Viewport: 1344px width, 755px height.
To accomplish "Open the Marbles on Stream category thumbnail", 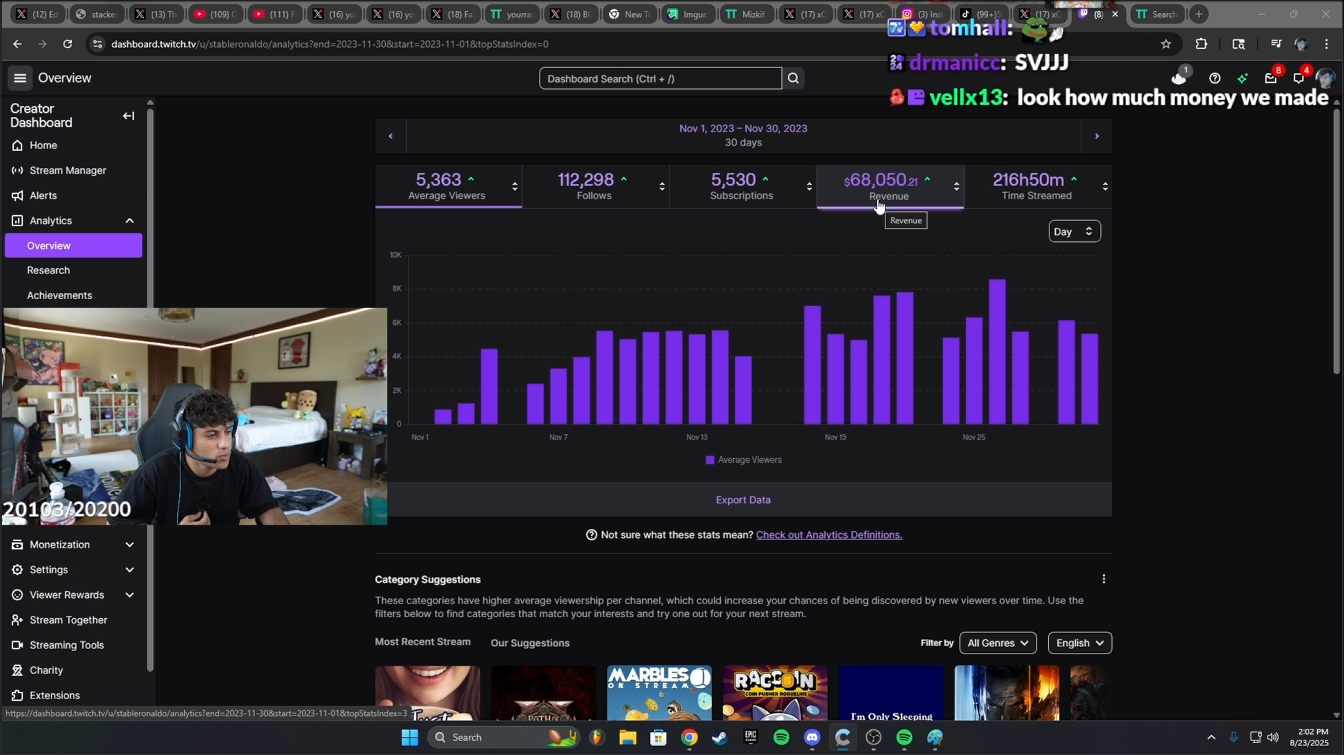I will coord(660,693).
